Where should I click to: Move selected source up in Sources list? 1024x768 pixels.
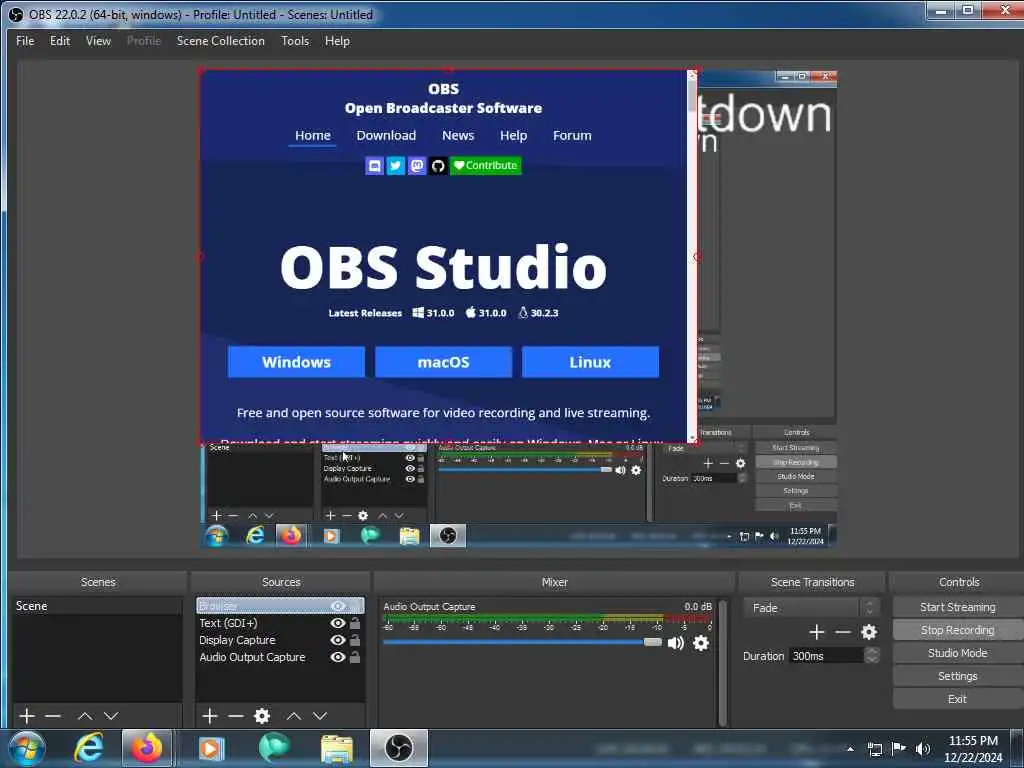tap(294, 716)
